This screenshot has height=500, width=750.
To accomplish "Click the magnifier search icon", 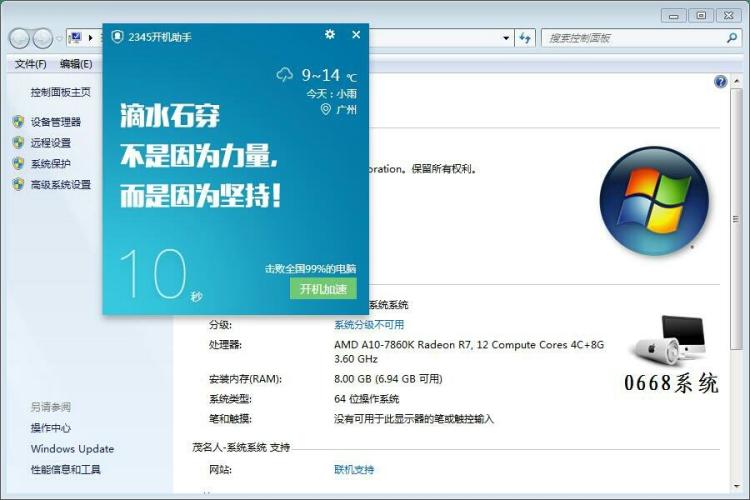I will [x=731, y=38].
